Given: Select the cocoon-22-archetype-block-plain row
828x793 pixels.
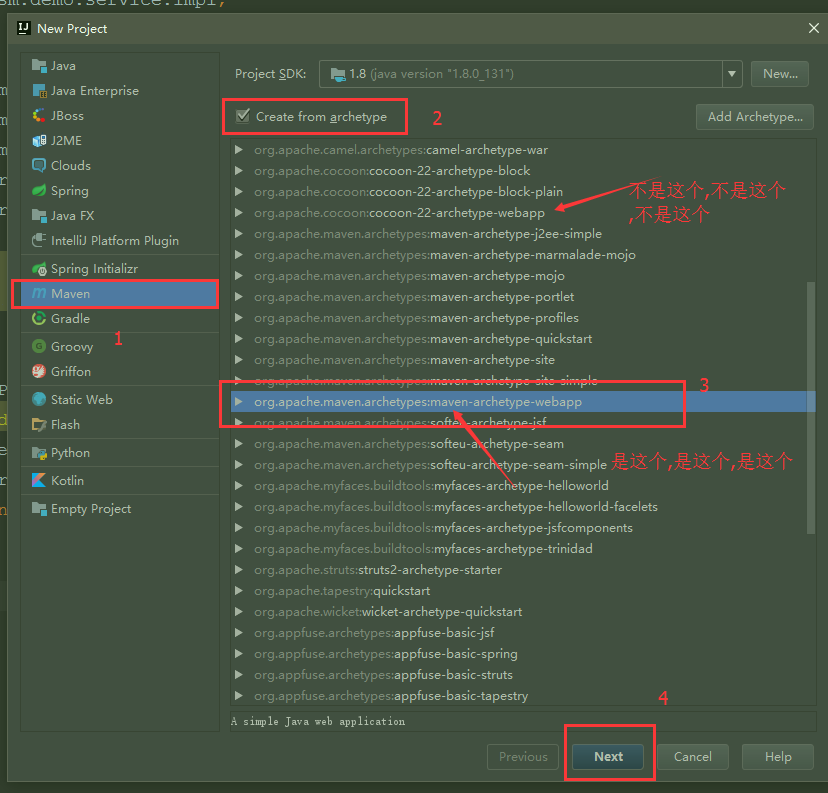Looking at the screenshot, I should point(523,192).
